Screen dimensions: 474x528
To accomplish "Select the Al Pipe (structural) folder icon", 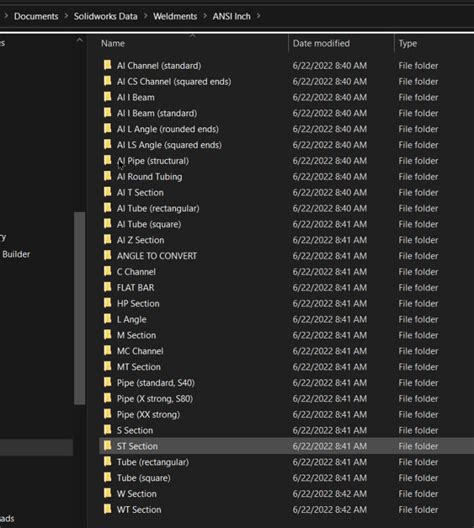I will [107, 160].
